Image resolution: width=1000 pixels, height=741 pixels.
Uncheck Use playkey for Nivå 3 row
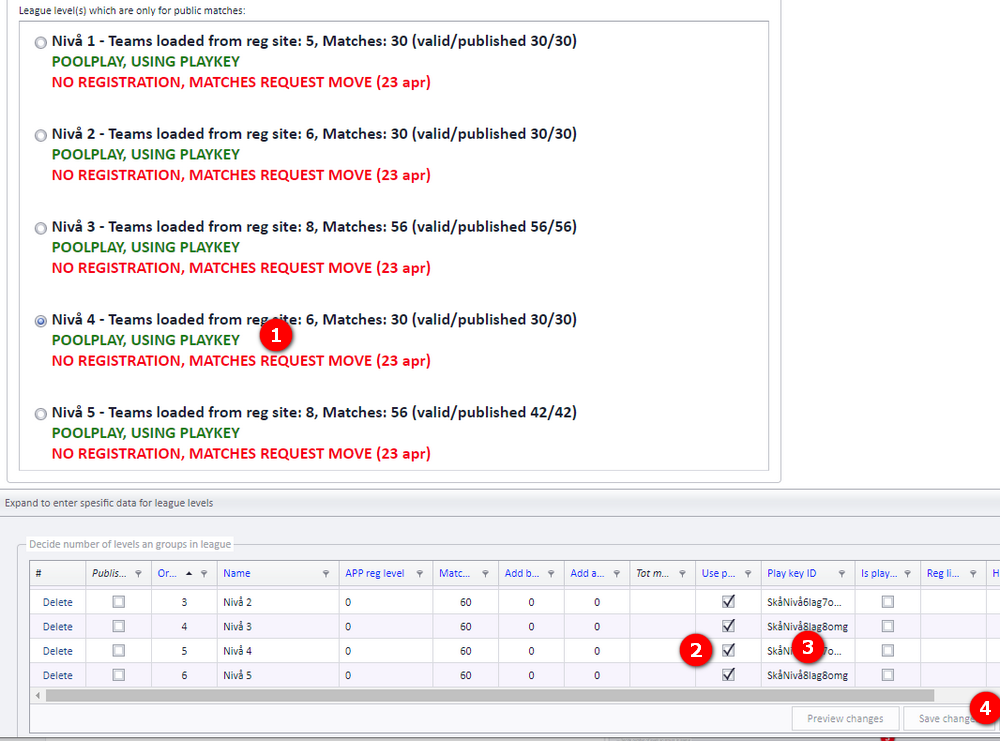click(x=728, y=626)
